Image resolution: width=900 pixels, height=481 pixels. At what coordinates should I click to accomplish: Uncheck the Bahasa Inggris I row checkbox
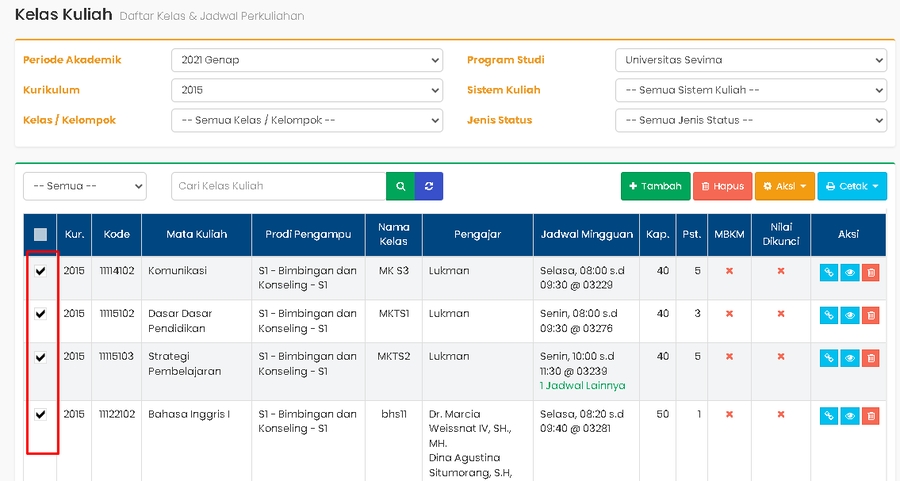point(41,414)
